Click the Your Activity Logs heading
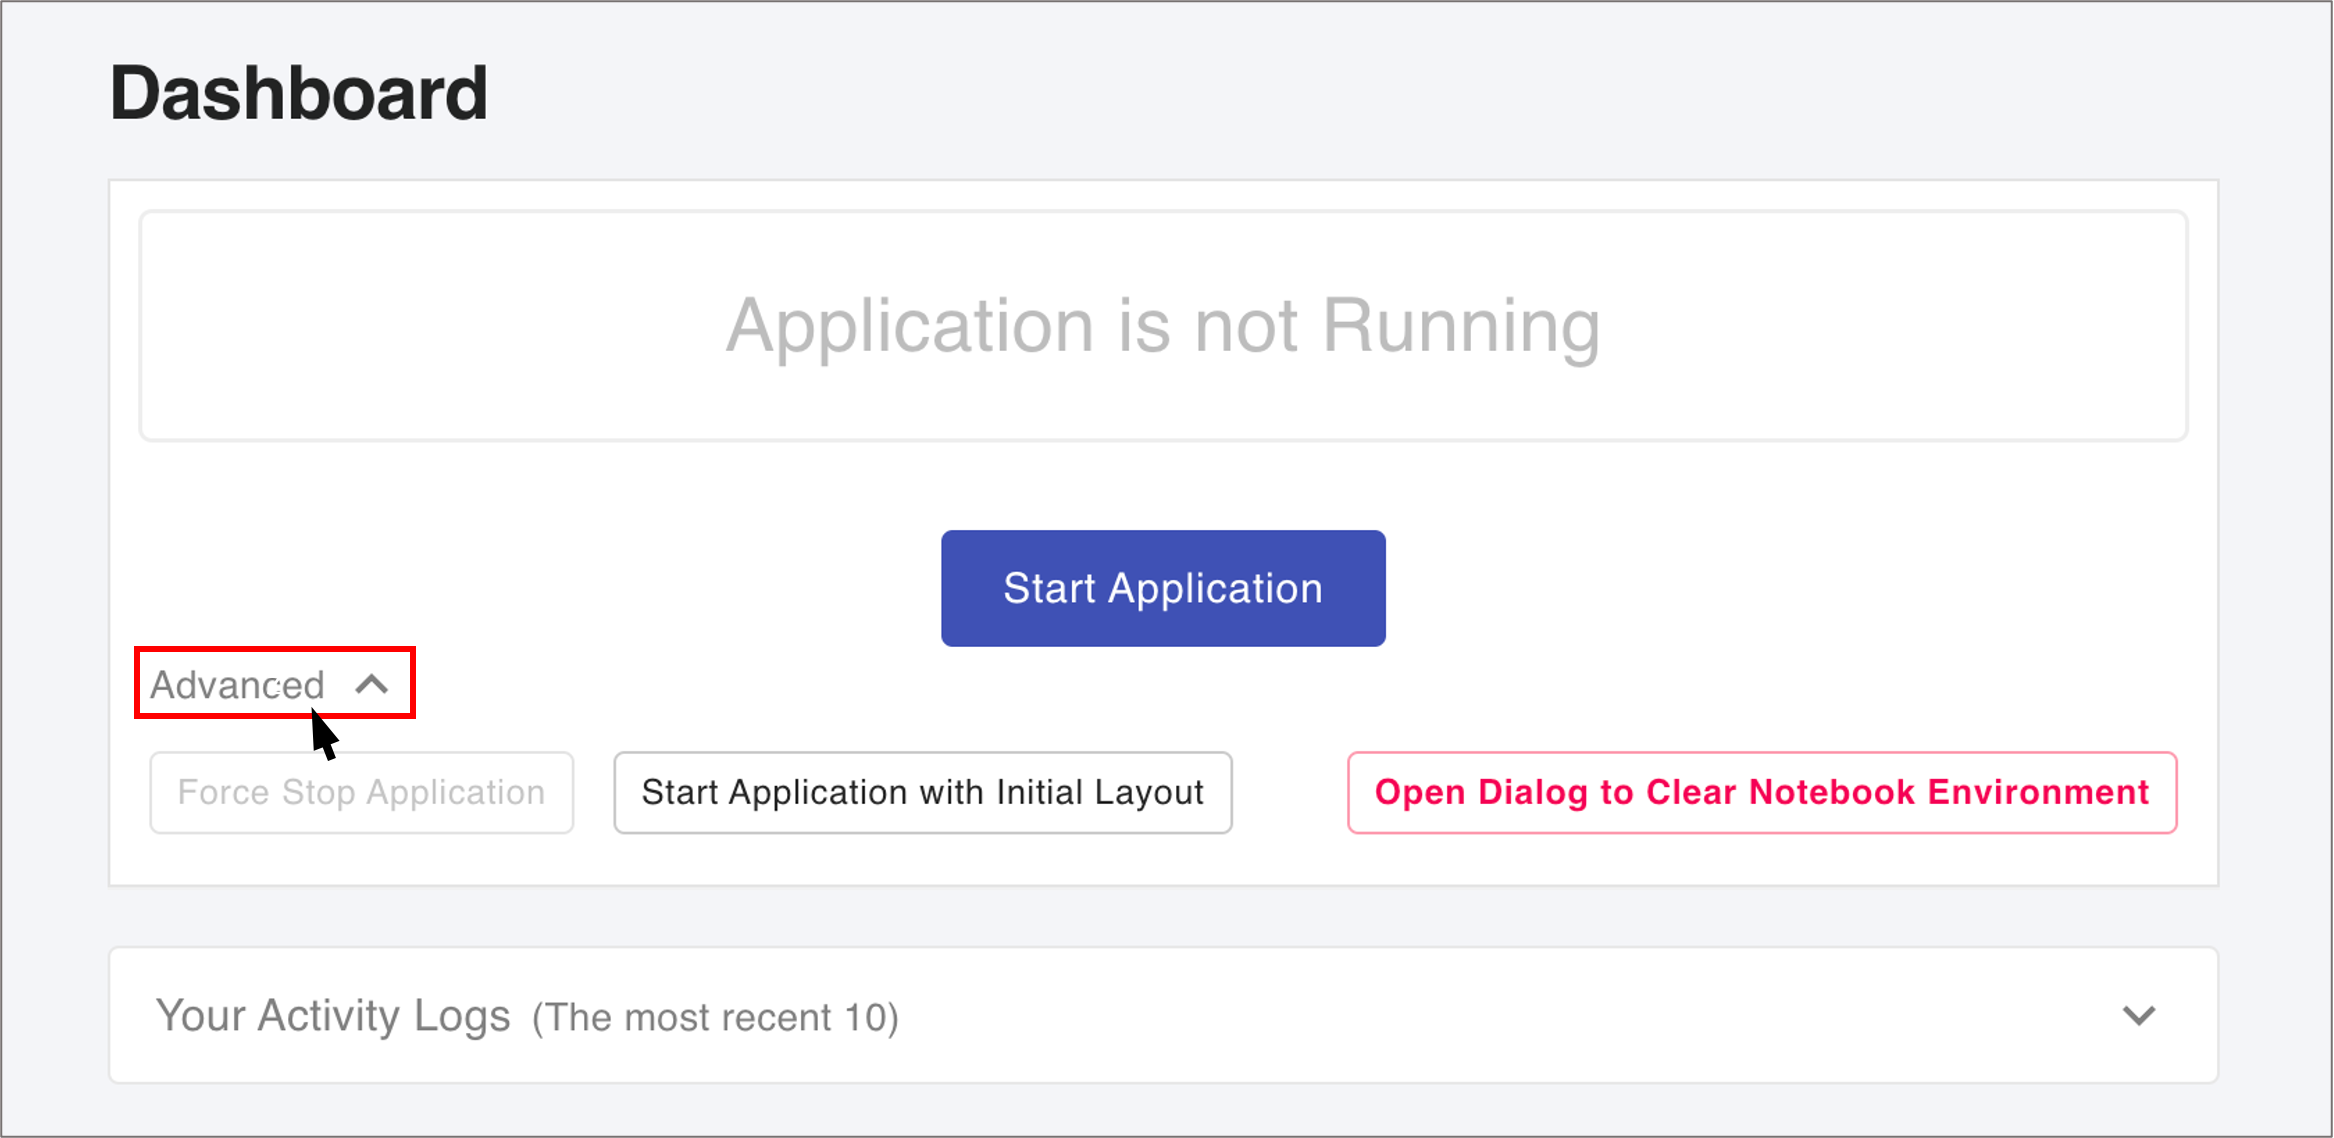This screenshot has height=1138, width=2334. point(333,1016)
